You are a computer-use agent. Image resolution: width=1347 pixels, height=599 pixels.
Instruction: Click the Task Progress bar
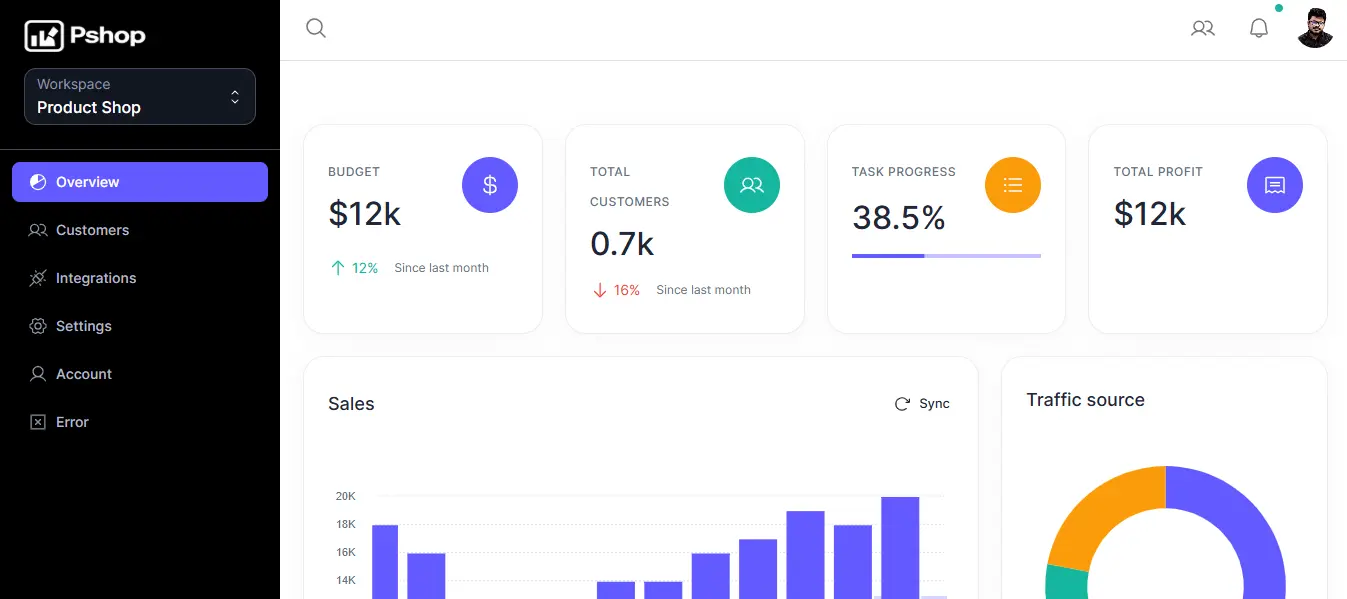946,256
